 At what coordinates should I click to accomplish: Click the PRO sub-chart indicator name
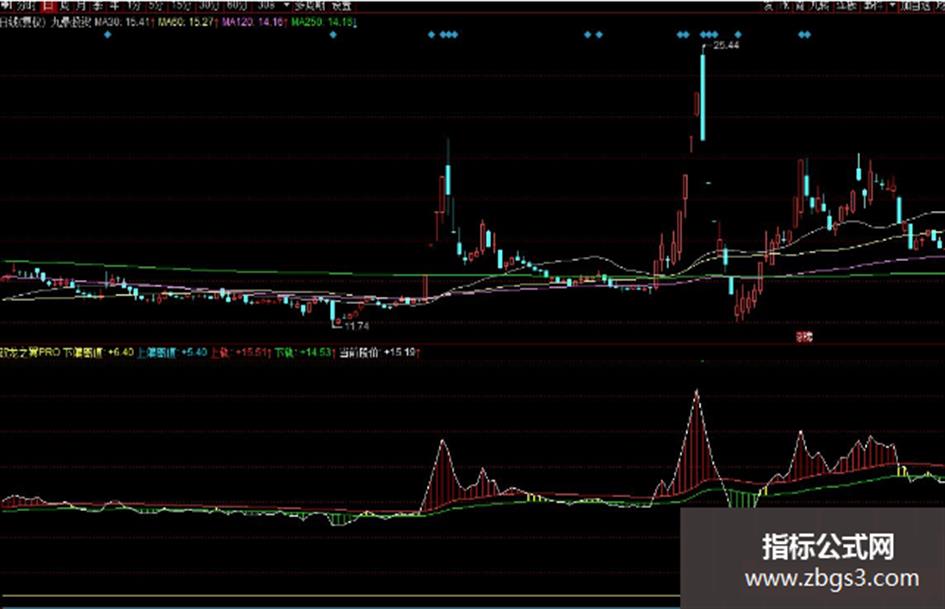coord(30,352)
